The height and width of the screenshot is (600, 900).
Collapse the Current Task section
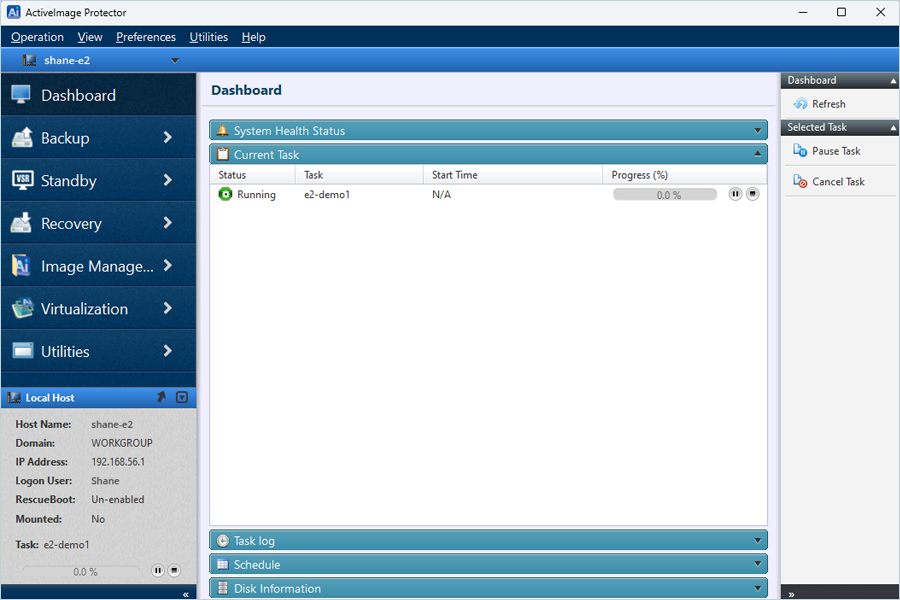(757, 154)
